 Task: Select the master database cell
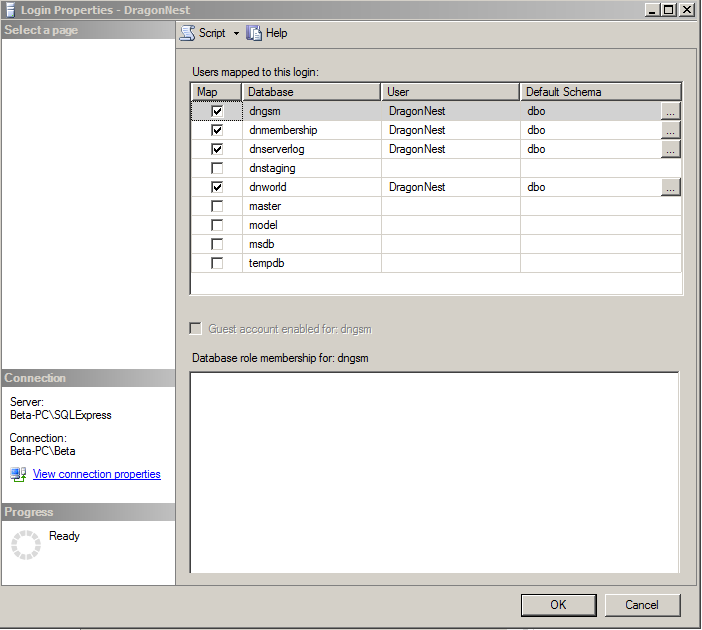pyautogui.click(x=312, y=206)
